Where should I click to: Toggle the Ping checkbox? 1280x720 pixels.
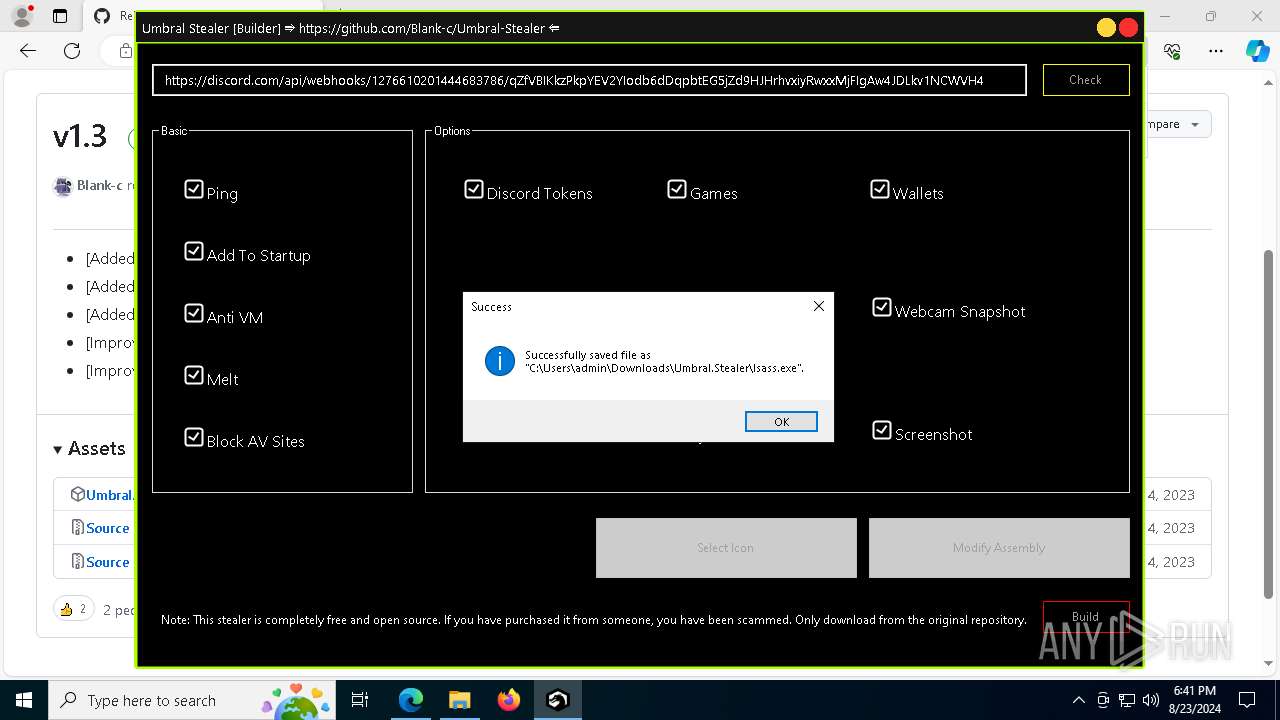pyautogui.click(x=194, y=189)
